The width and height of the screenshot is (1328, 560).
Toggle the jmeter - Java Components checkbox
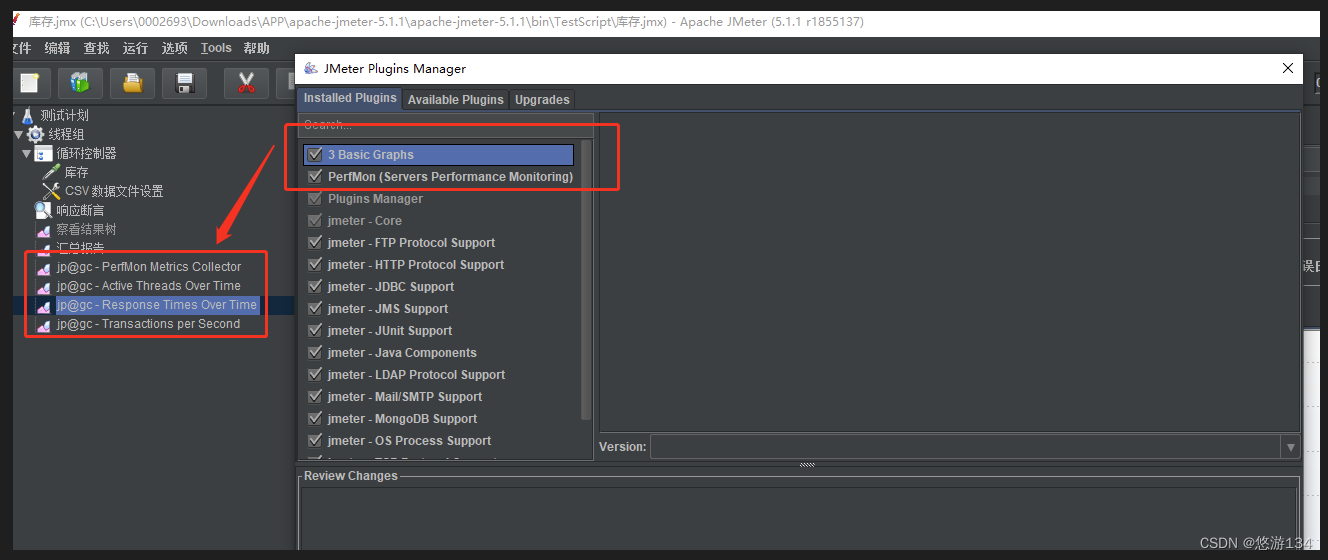point(315,353)
